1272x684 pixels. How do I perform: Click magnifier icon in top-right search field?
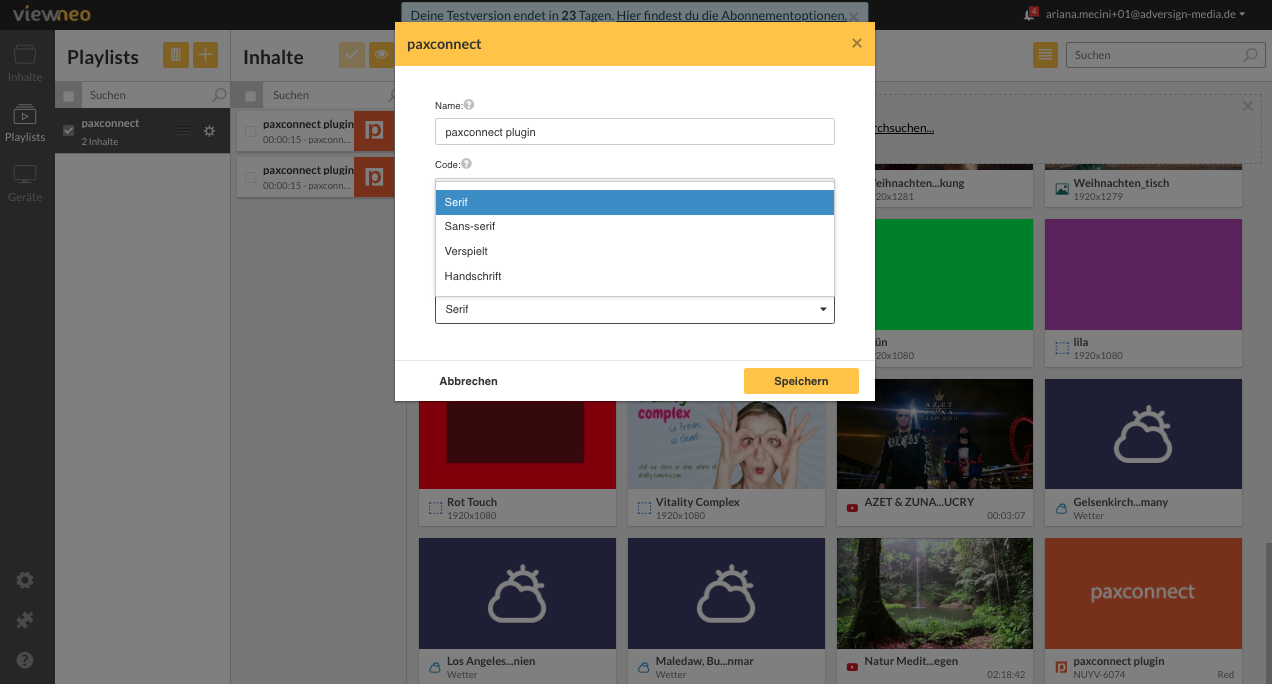click(1249, 55)
